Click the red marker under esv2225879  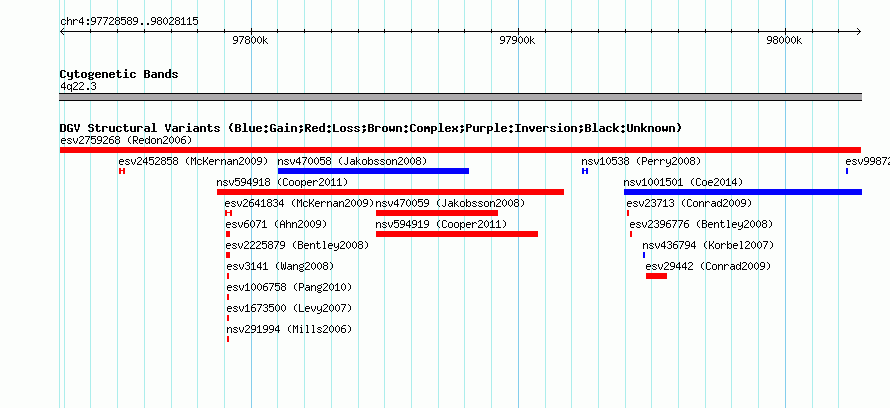(x=228, y=255)
